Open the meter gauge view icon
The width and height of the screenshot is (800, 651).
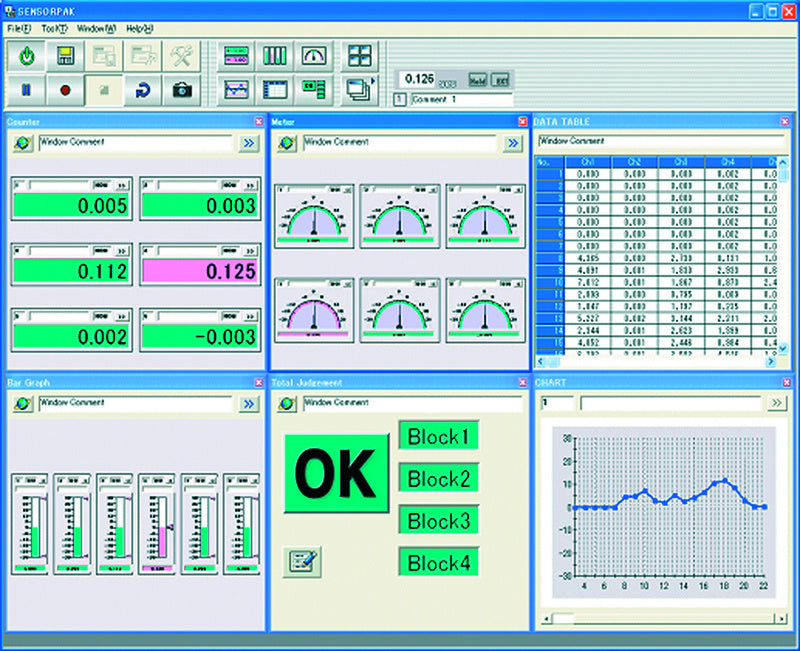314,56
